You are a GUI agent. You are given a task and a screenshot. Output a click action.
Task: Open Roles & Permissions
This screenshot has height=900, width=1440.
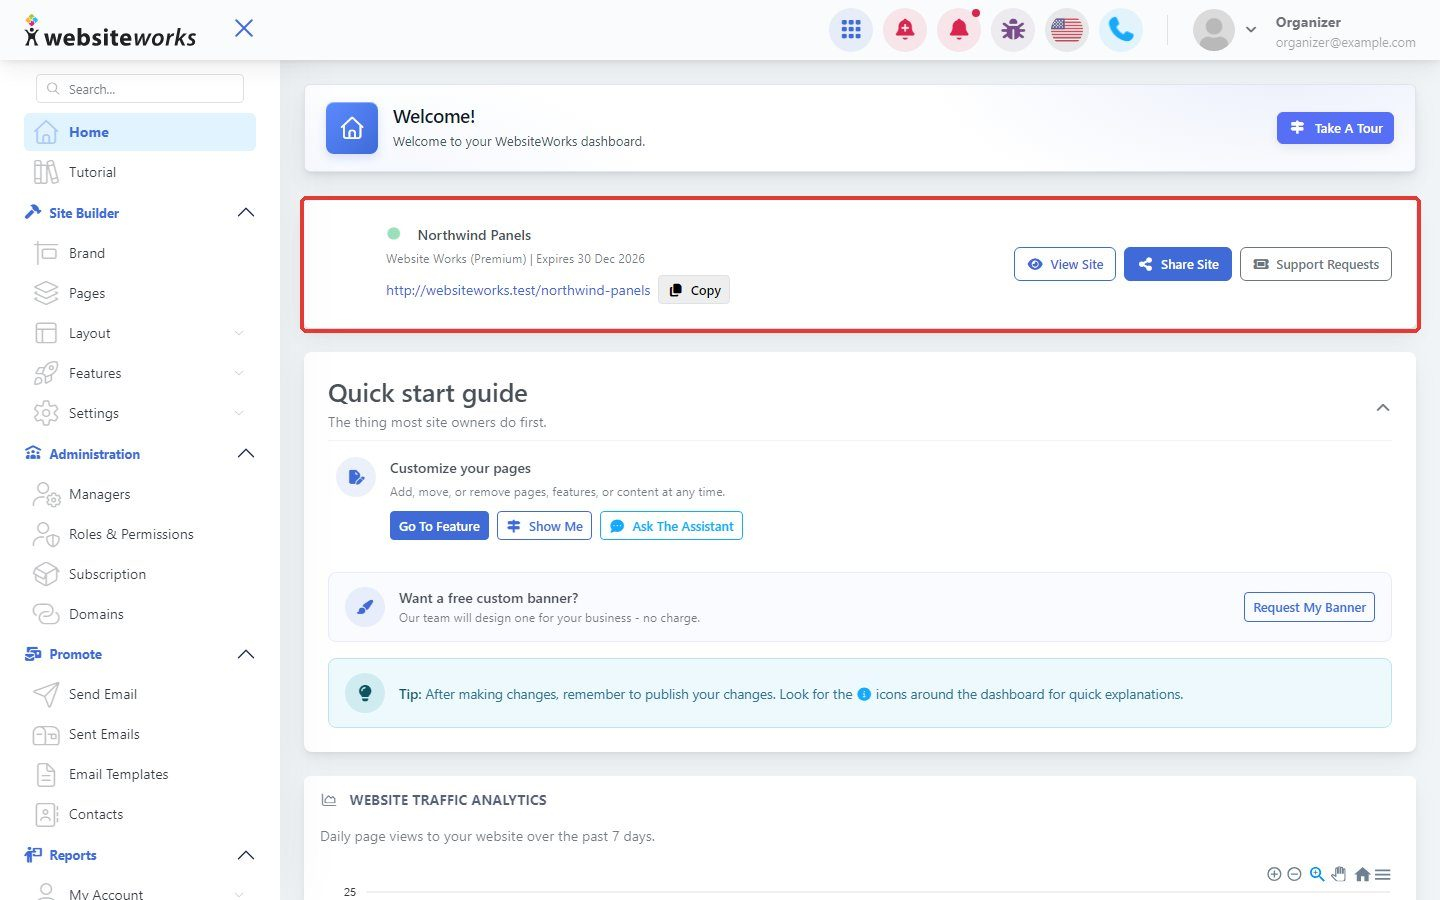click(x=140, y=534)
